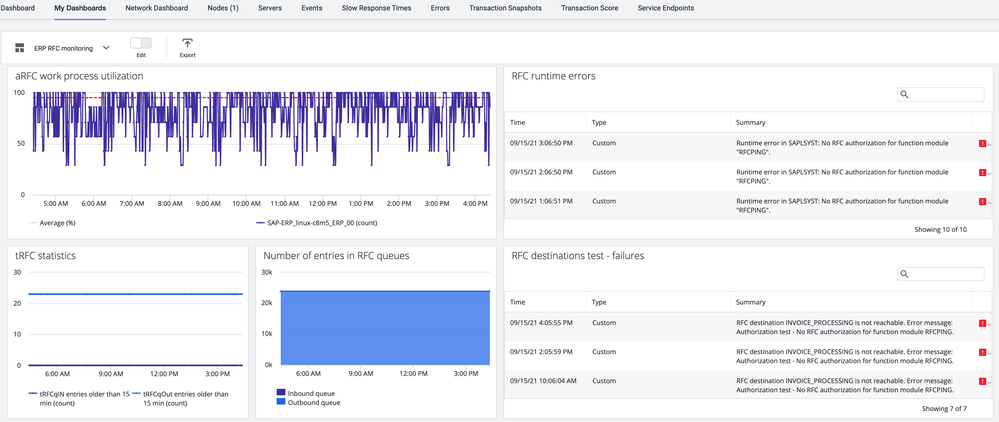
Task: Click the Export upload icon
Action: [187, 43]
